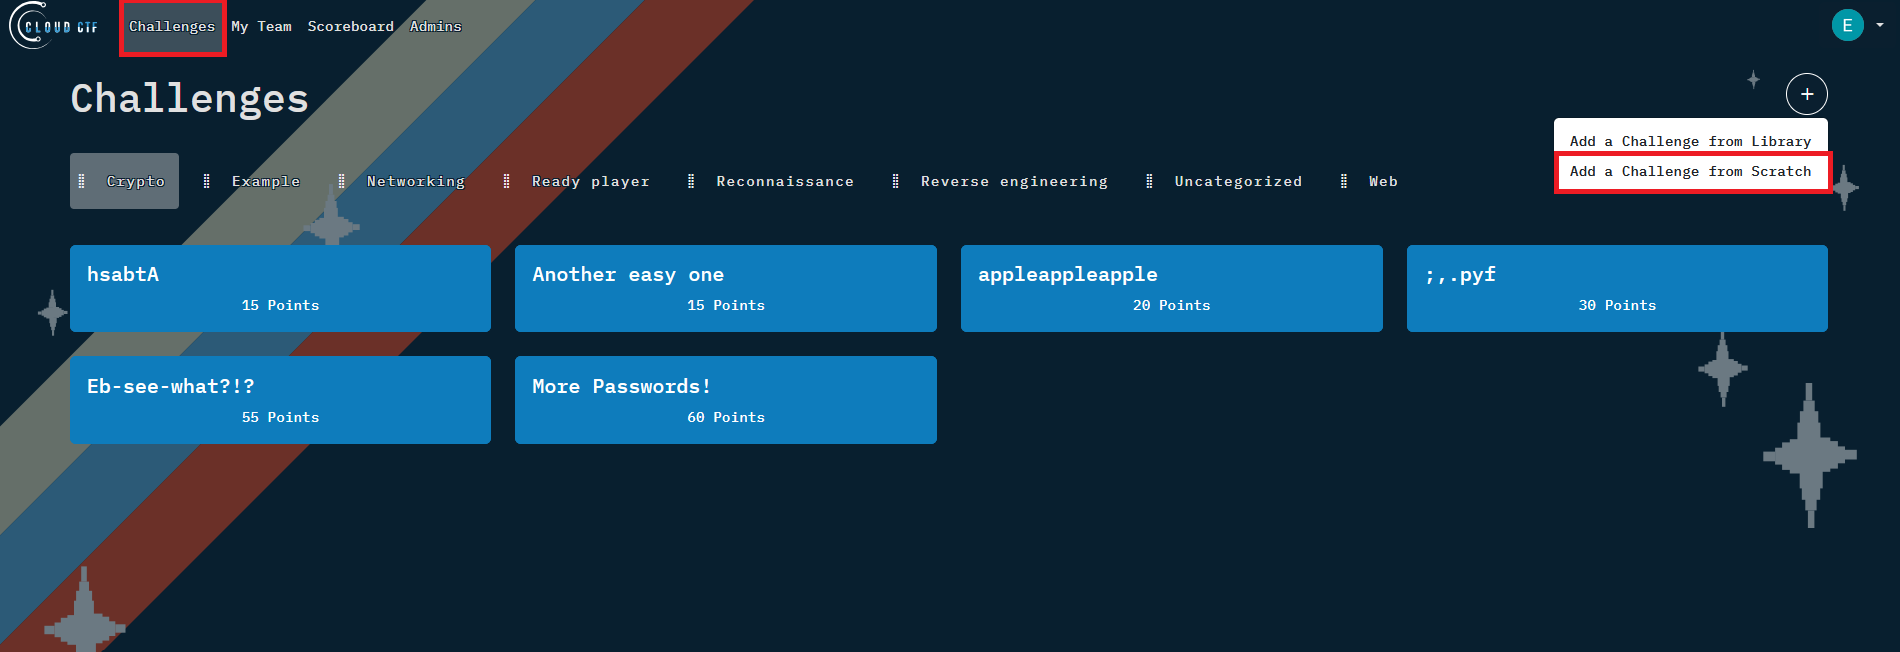Choose Add a Challenge from Library
This screenshot has width=1900, height=652.
(1690, 141)
